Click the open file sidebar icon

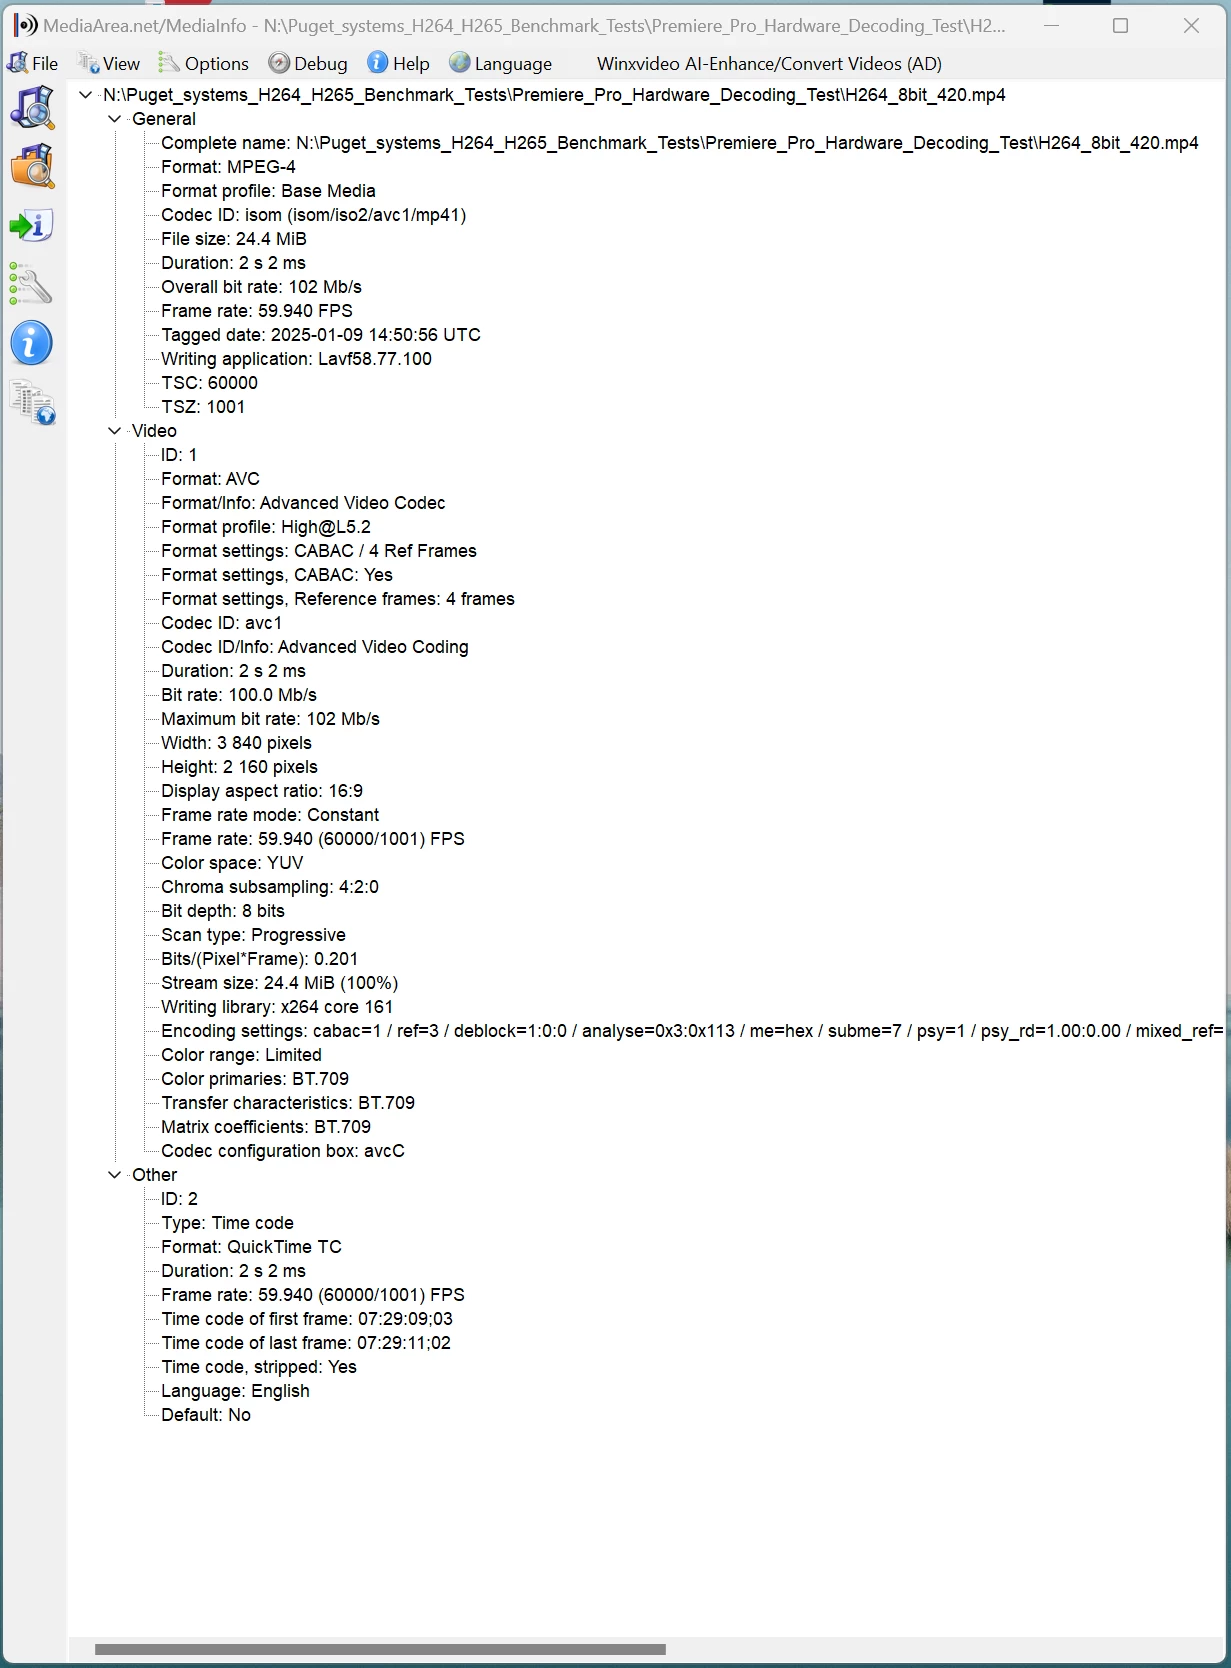coord(32,107)
